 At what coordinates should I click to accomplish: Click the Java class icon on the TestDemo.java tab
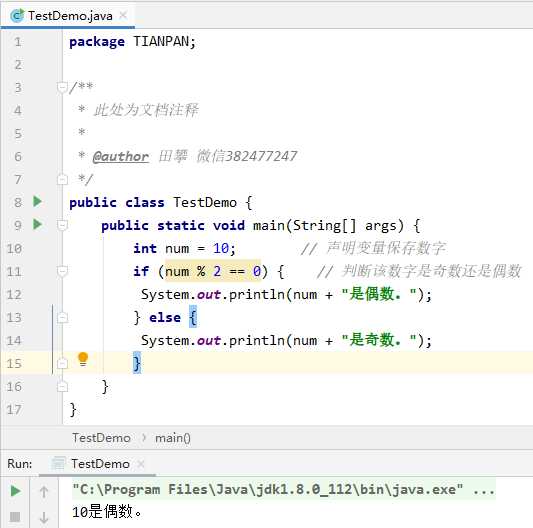click(17, 16)
